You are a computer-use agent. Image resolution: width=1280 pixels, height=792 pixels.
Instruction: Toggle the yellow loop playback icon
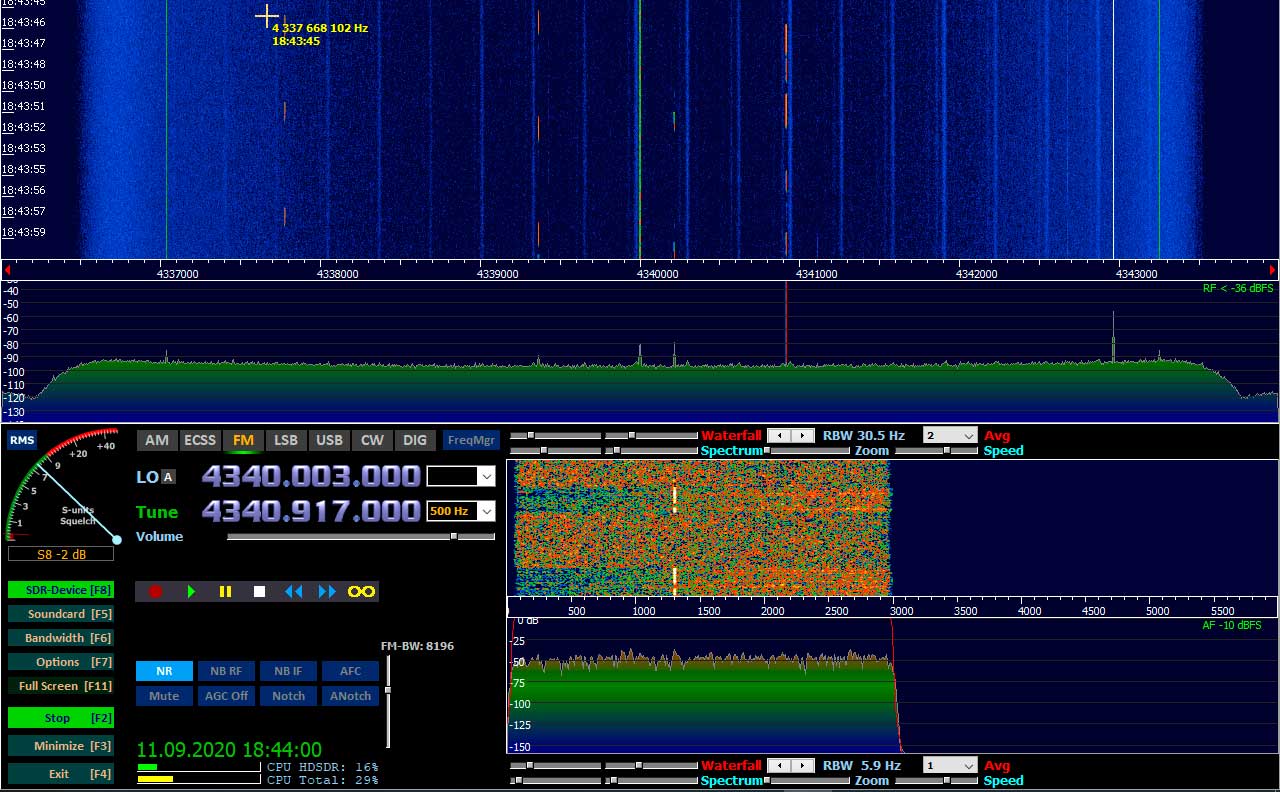tap(361, 591)
